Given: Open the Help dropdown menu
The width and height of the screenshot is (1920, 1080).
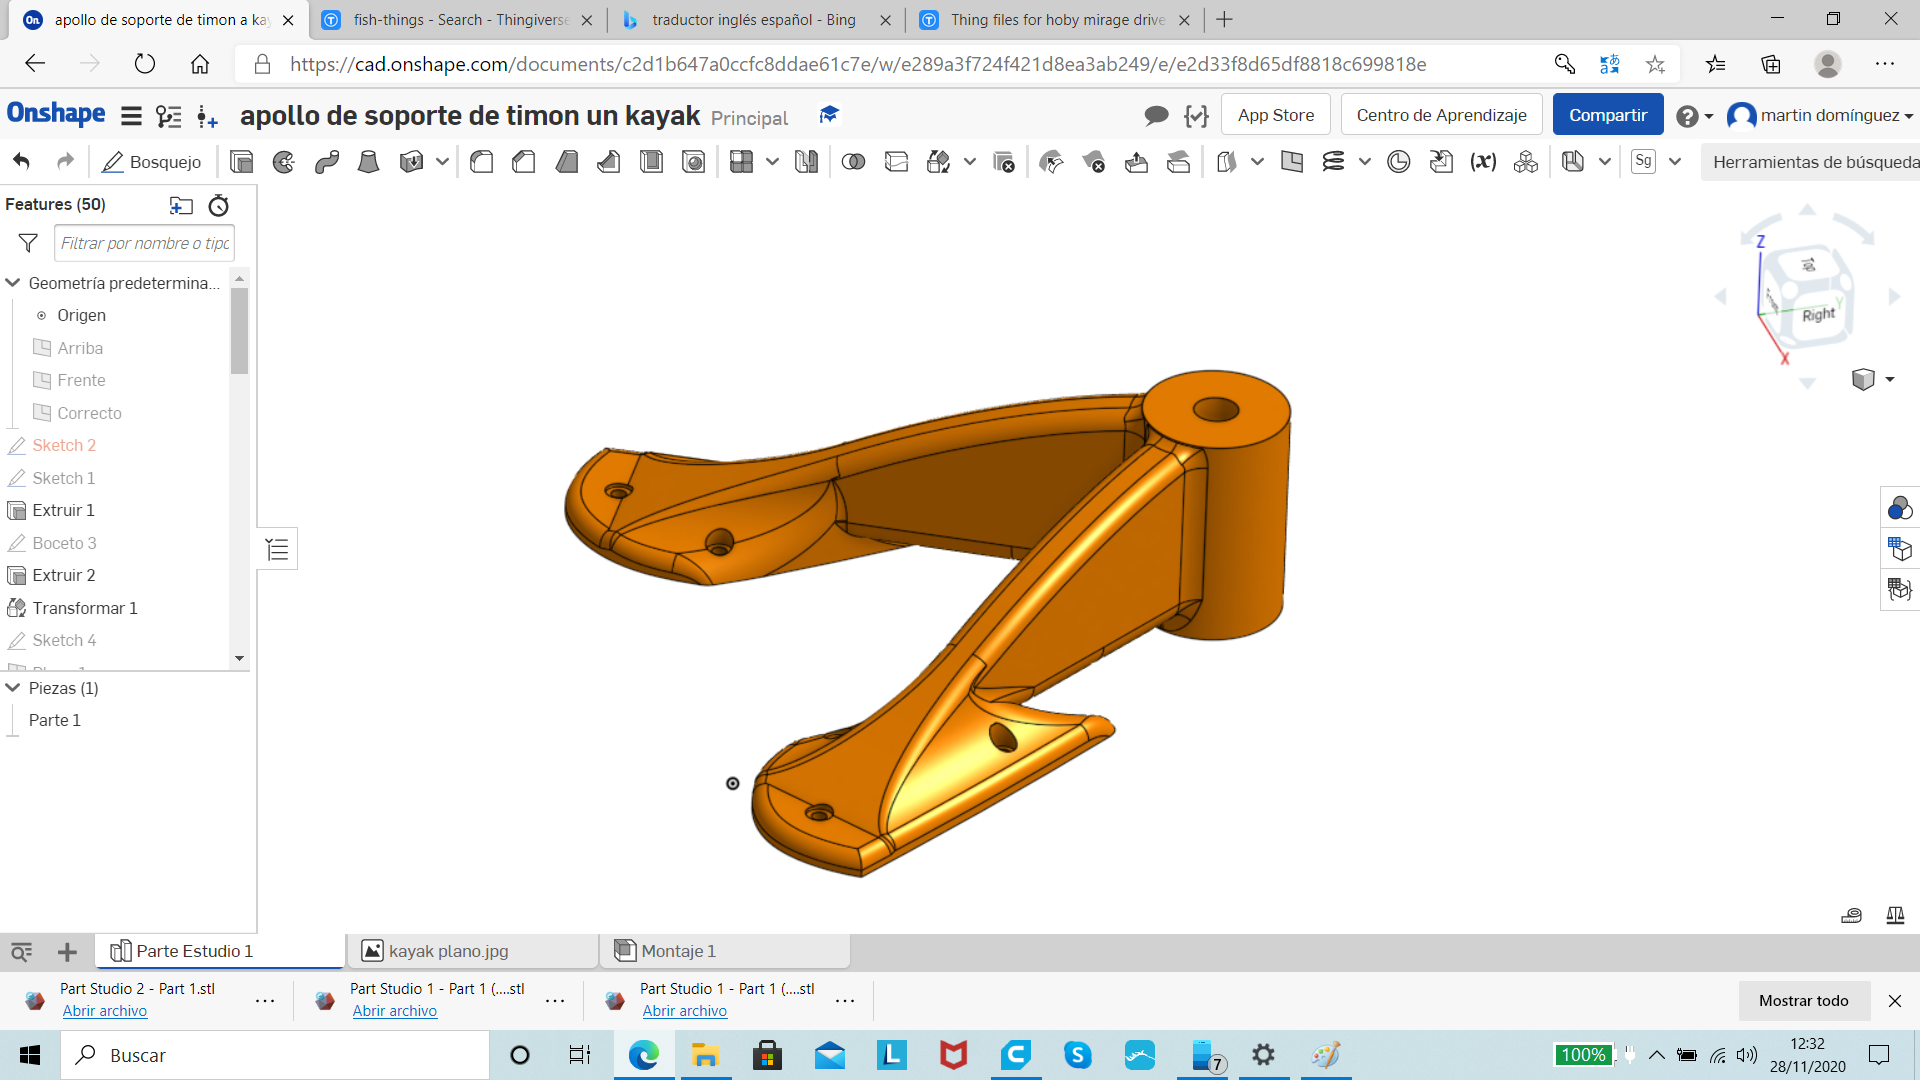Looking at the screenshot, I should click(1695, 116).
